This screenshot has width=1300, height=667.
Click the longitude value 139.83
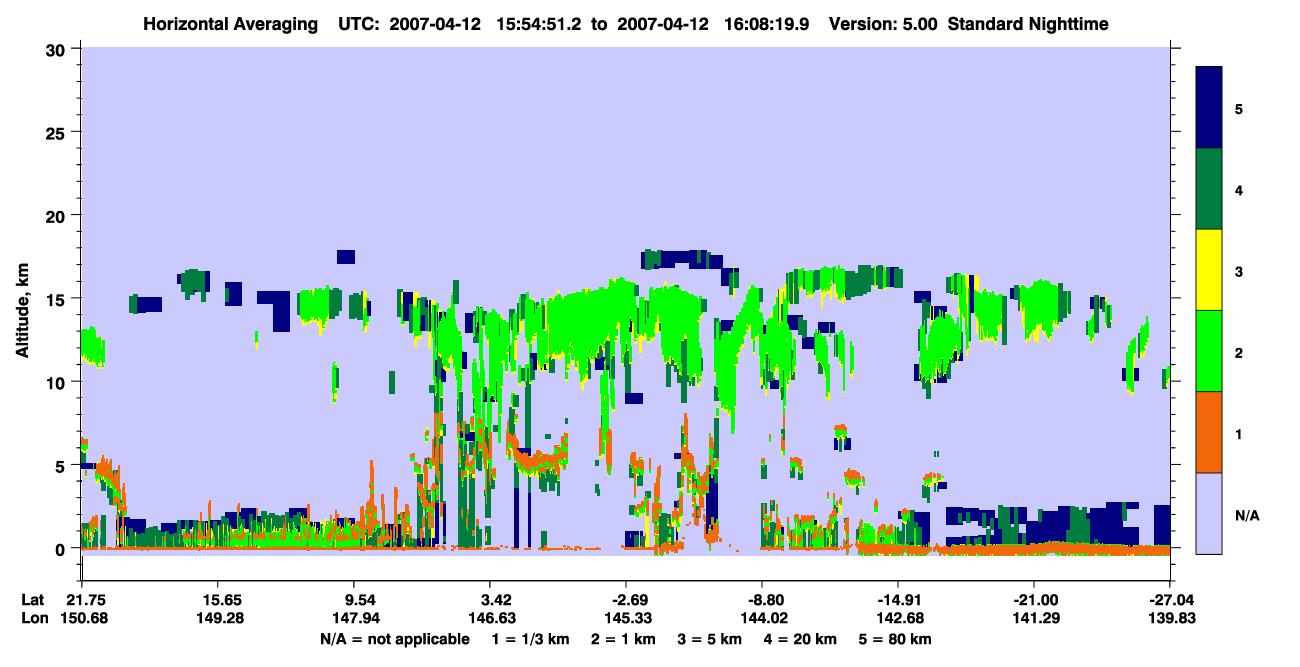(x=1170, y=619)
